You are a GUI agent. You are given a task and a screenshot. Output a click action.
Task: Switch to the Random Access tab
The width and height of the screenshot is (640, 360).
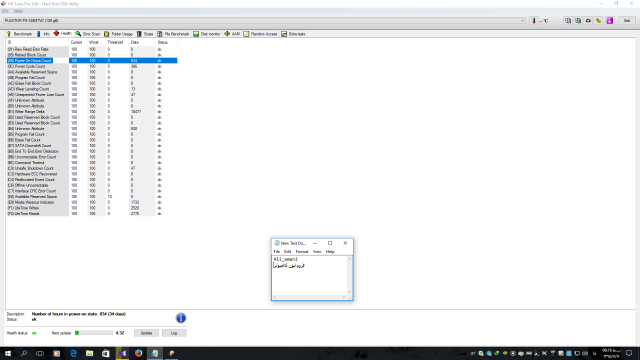tap(260, 34)
